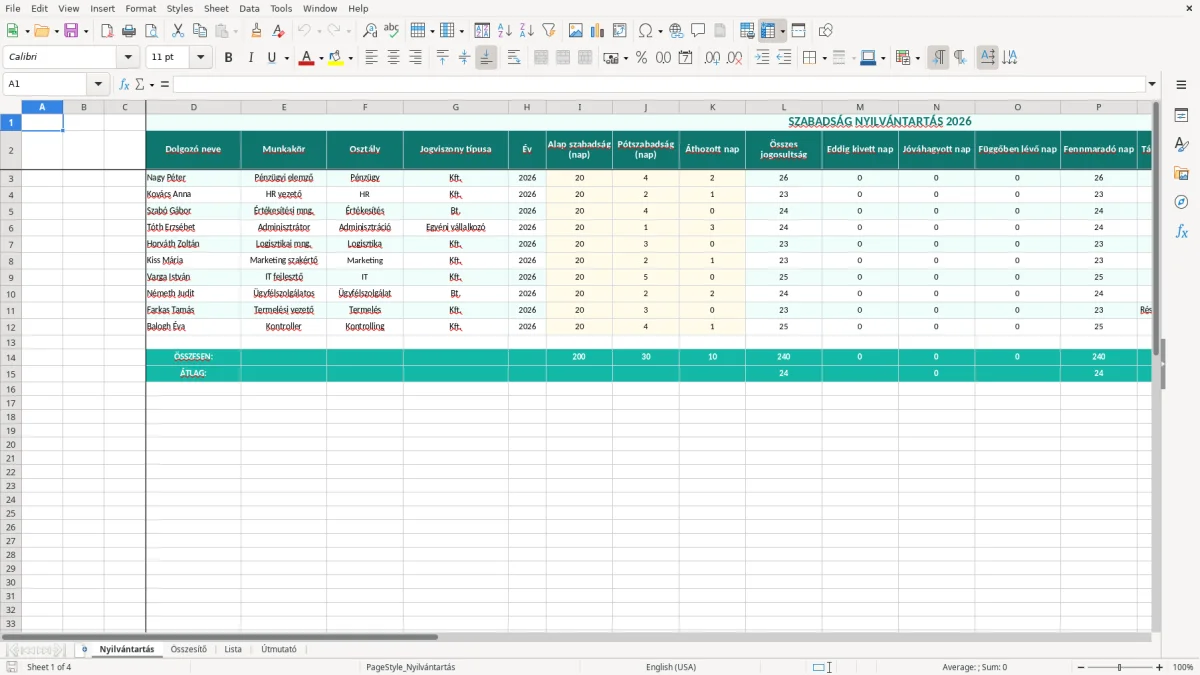
Task: Insert a hyperlink
Action: pos(676,31)
